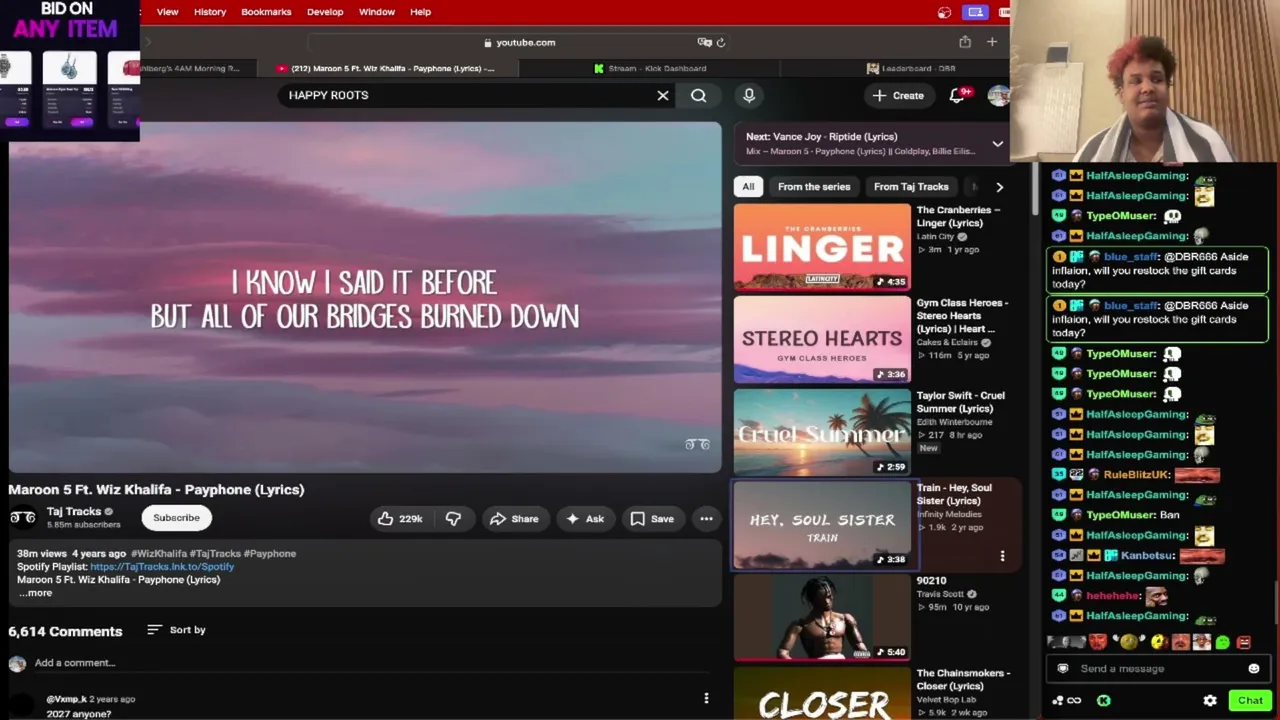Reload the page with the refresh icon
This screenshot has height=720, width=1280.
(x=720, y=42)
